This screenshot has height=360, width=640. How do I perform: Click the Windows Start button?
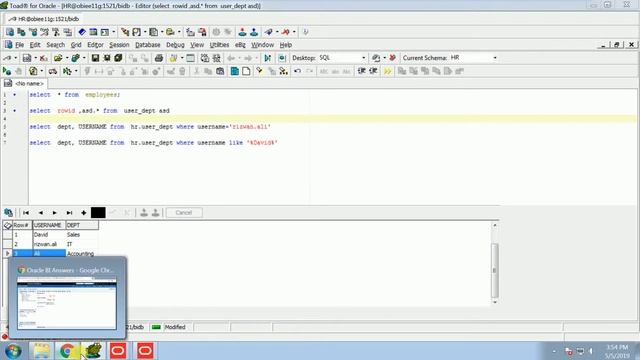coord(13,351)
